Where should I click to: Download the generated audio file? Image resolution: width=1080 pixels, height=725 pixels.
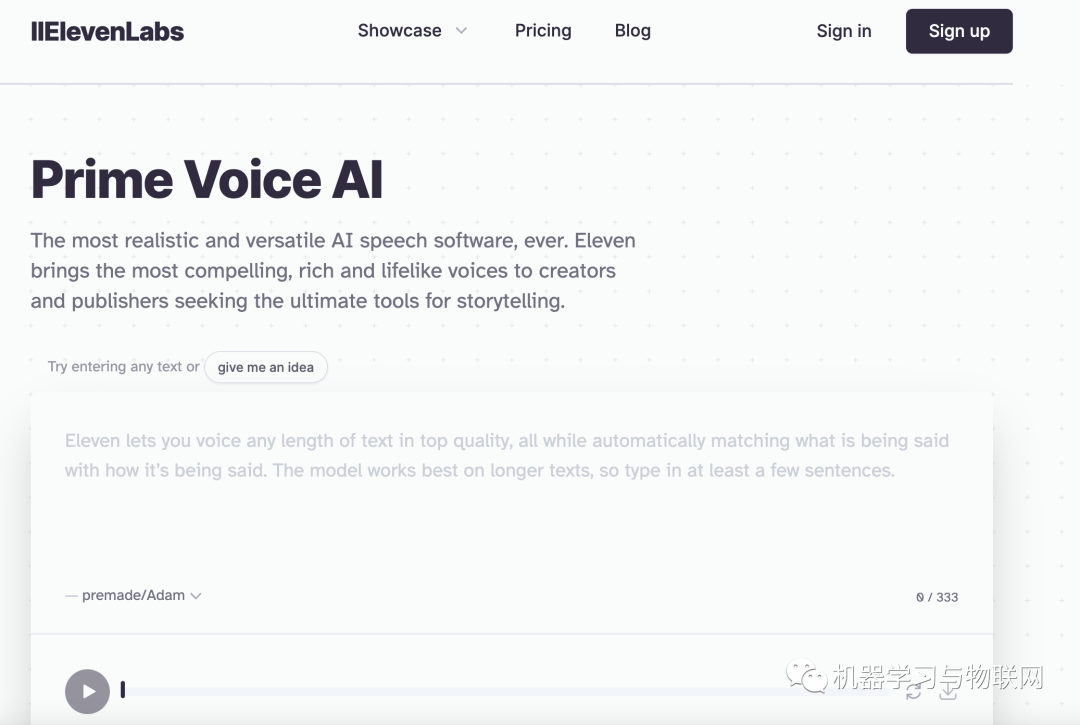coord(947,691)
